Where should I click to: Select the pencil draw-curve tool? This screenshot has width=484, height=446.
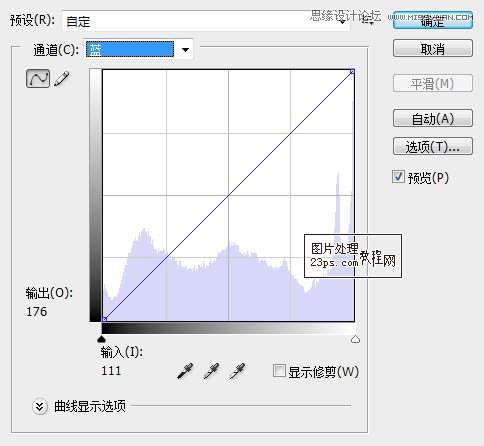point(62,79)
